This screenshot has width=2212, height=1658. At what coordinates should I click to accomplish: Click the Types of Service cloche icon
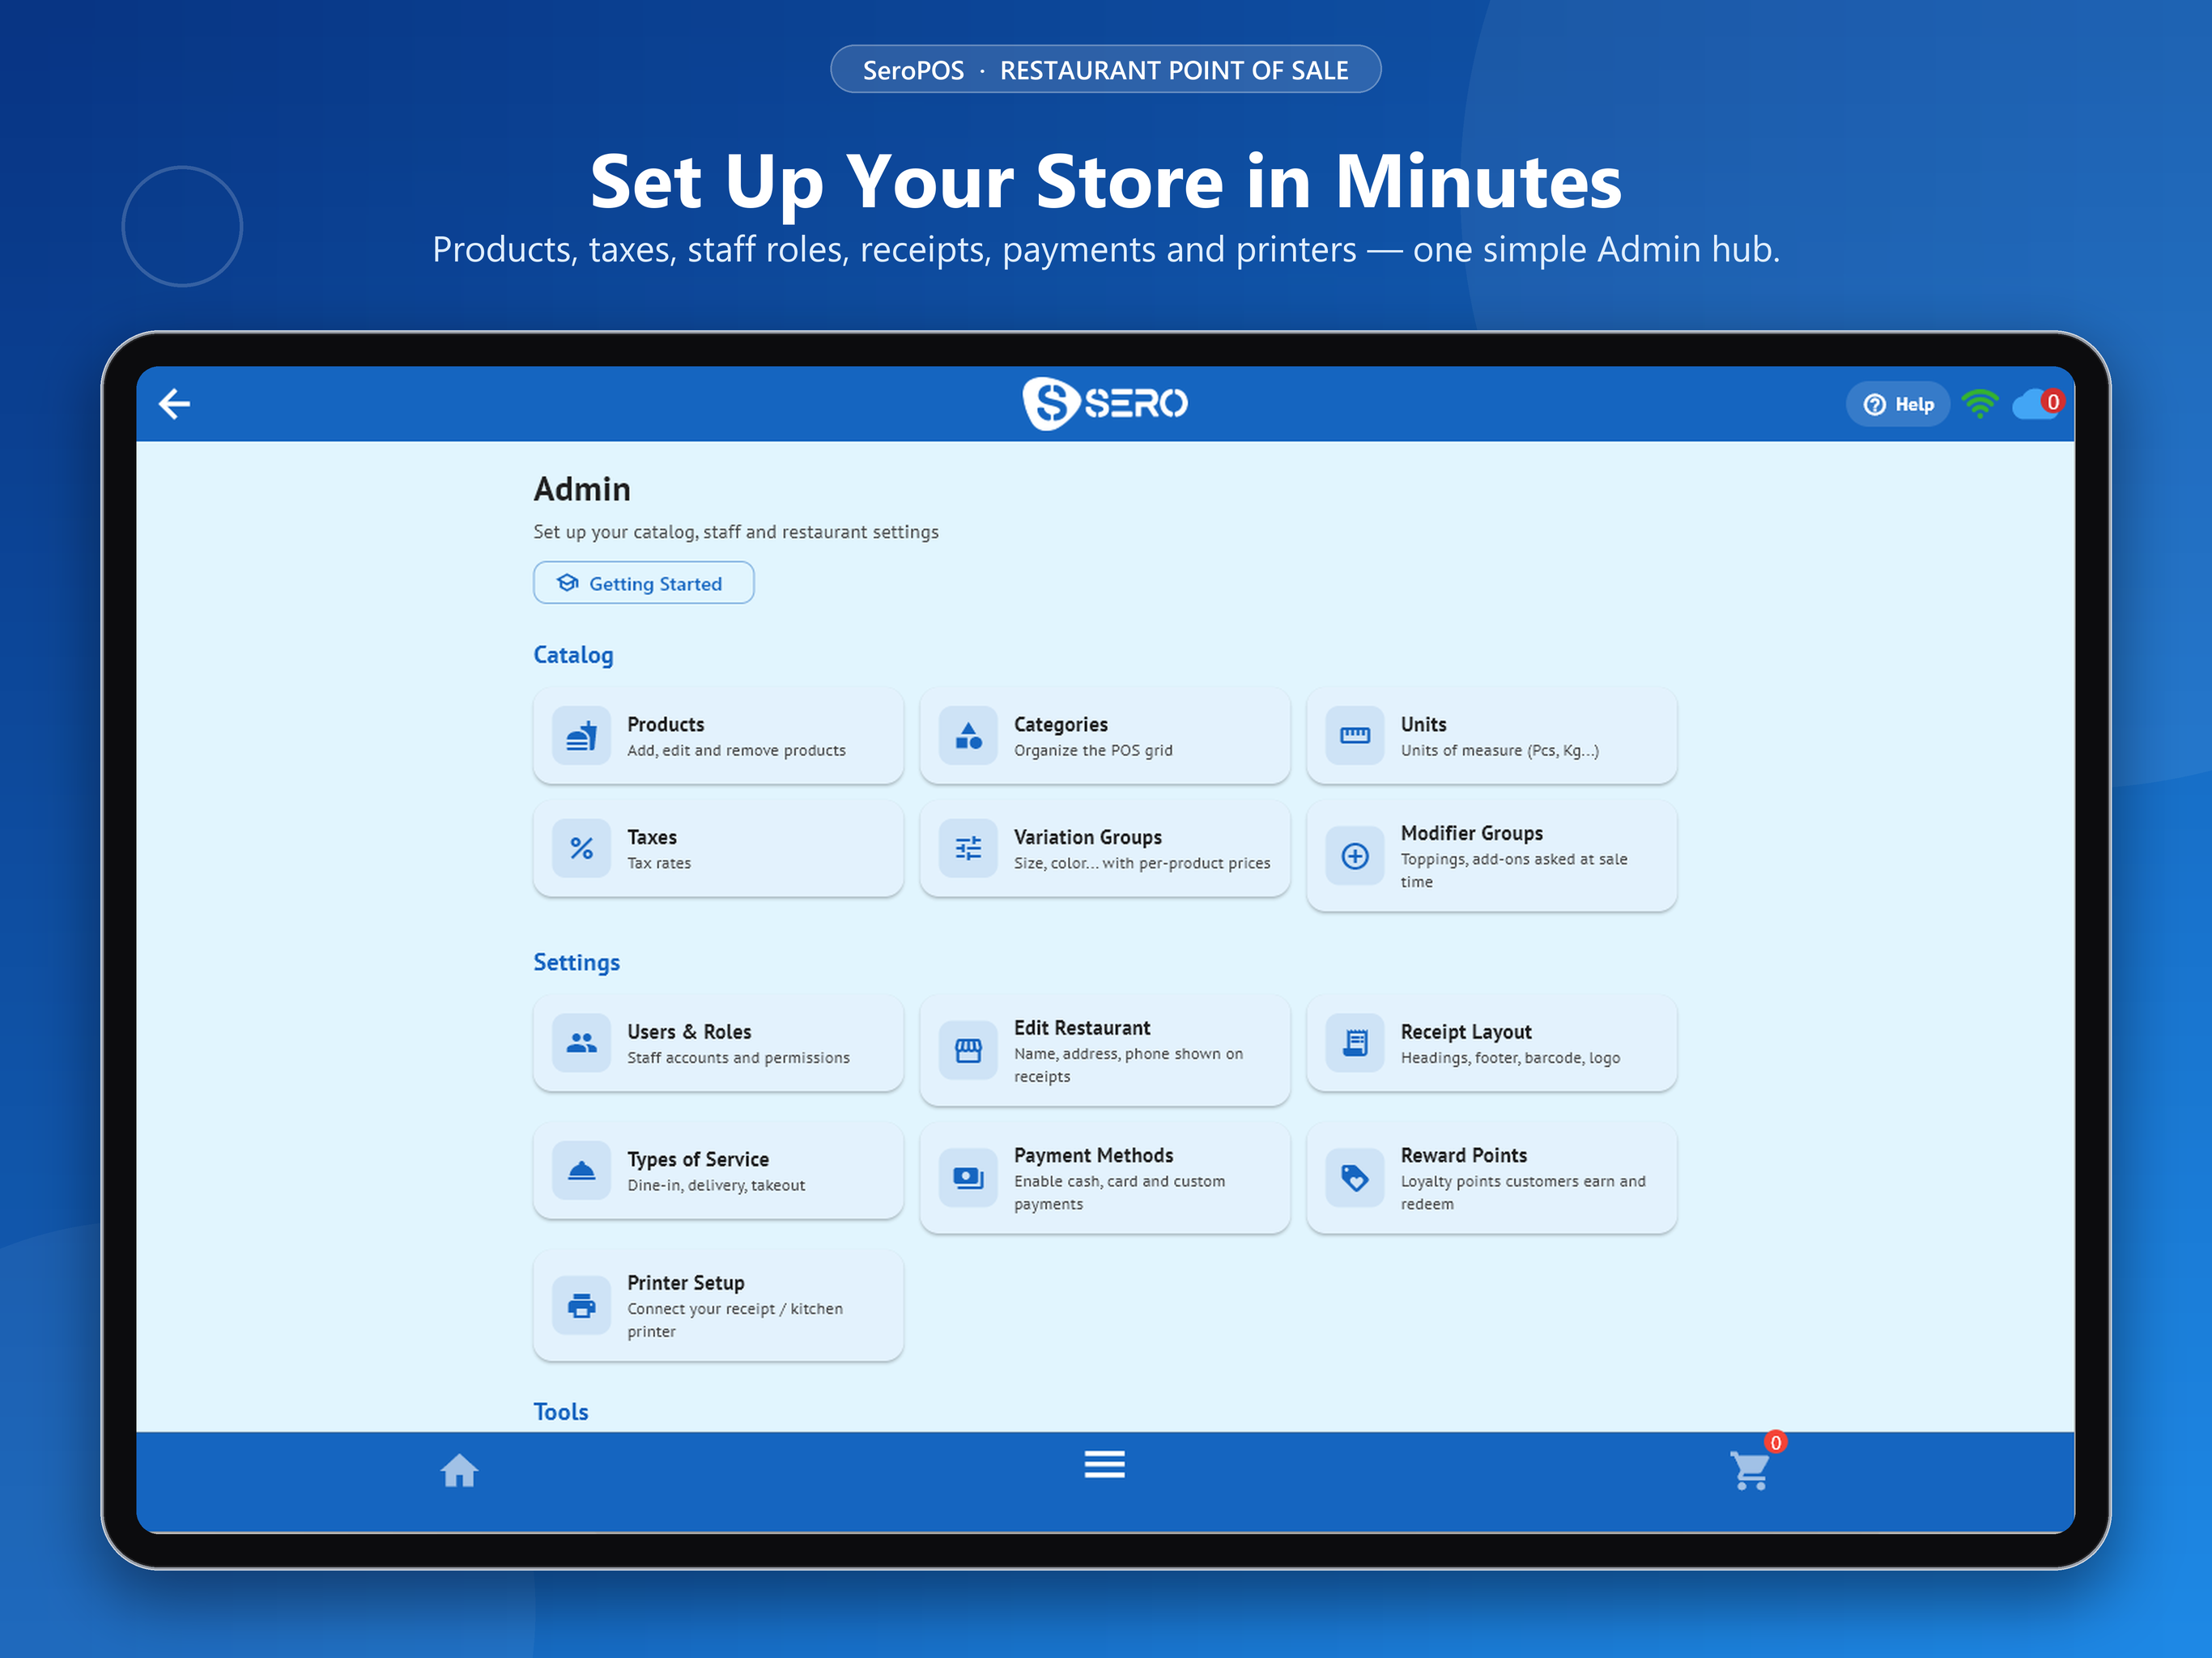[581, 1170]
